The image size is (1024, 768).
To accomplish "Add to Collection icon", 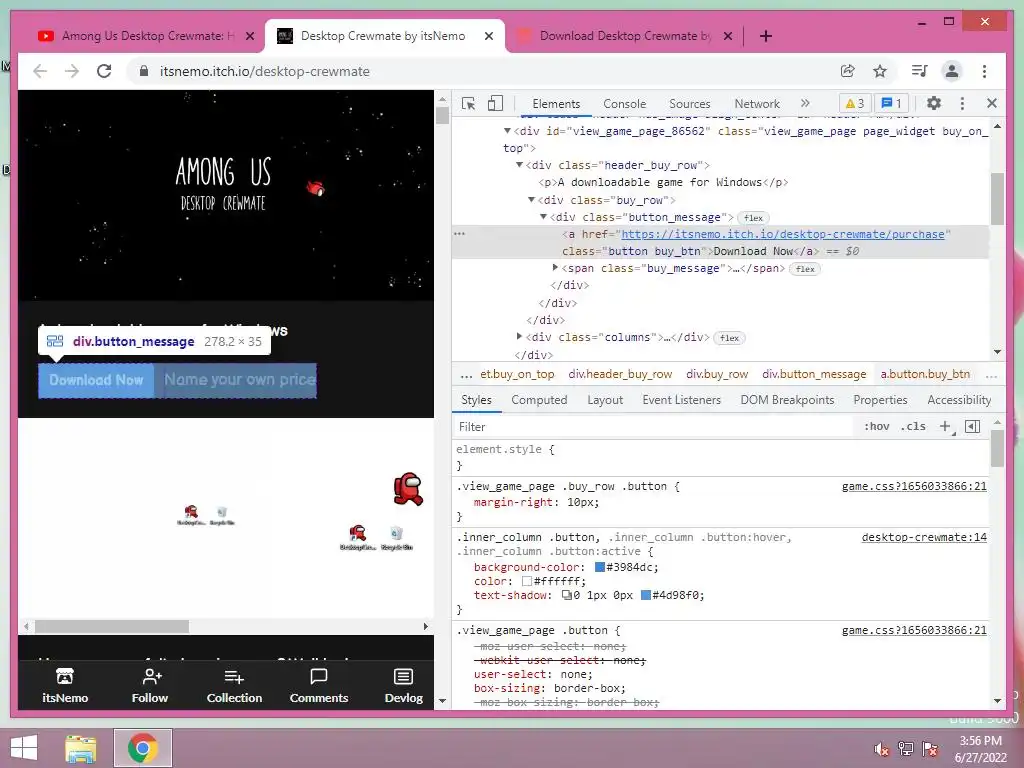I will pyautogui.click(x=234, y=685).
